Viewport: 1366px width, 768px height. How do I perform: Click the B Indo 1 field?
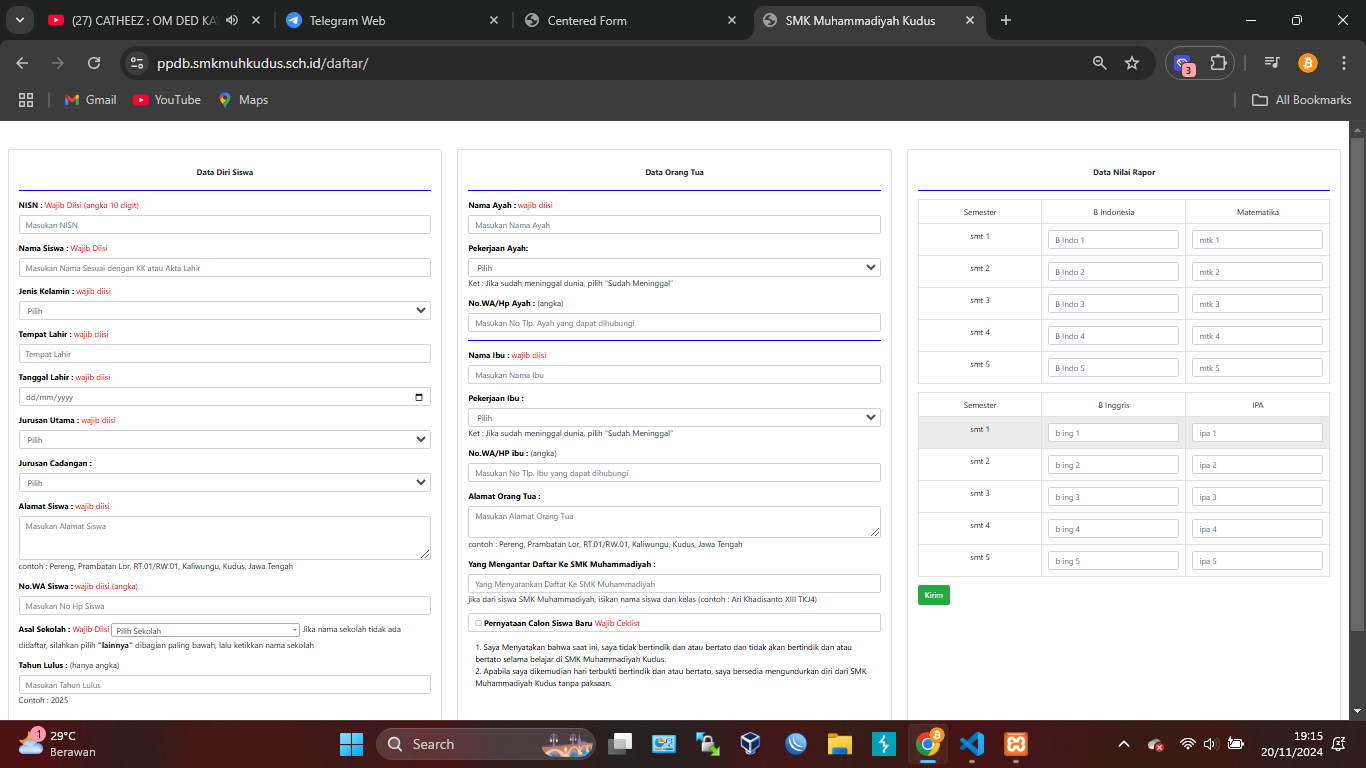coord(1113,240)
